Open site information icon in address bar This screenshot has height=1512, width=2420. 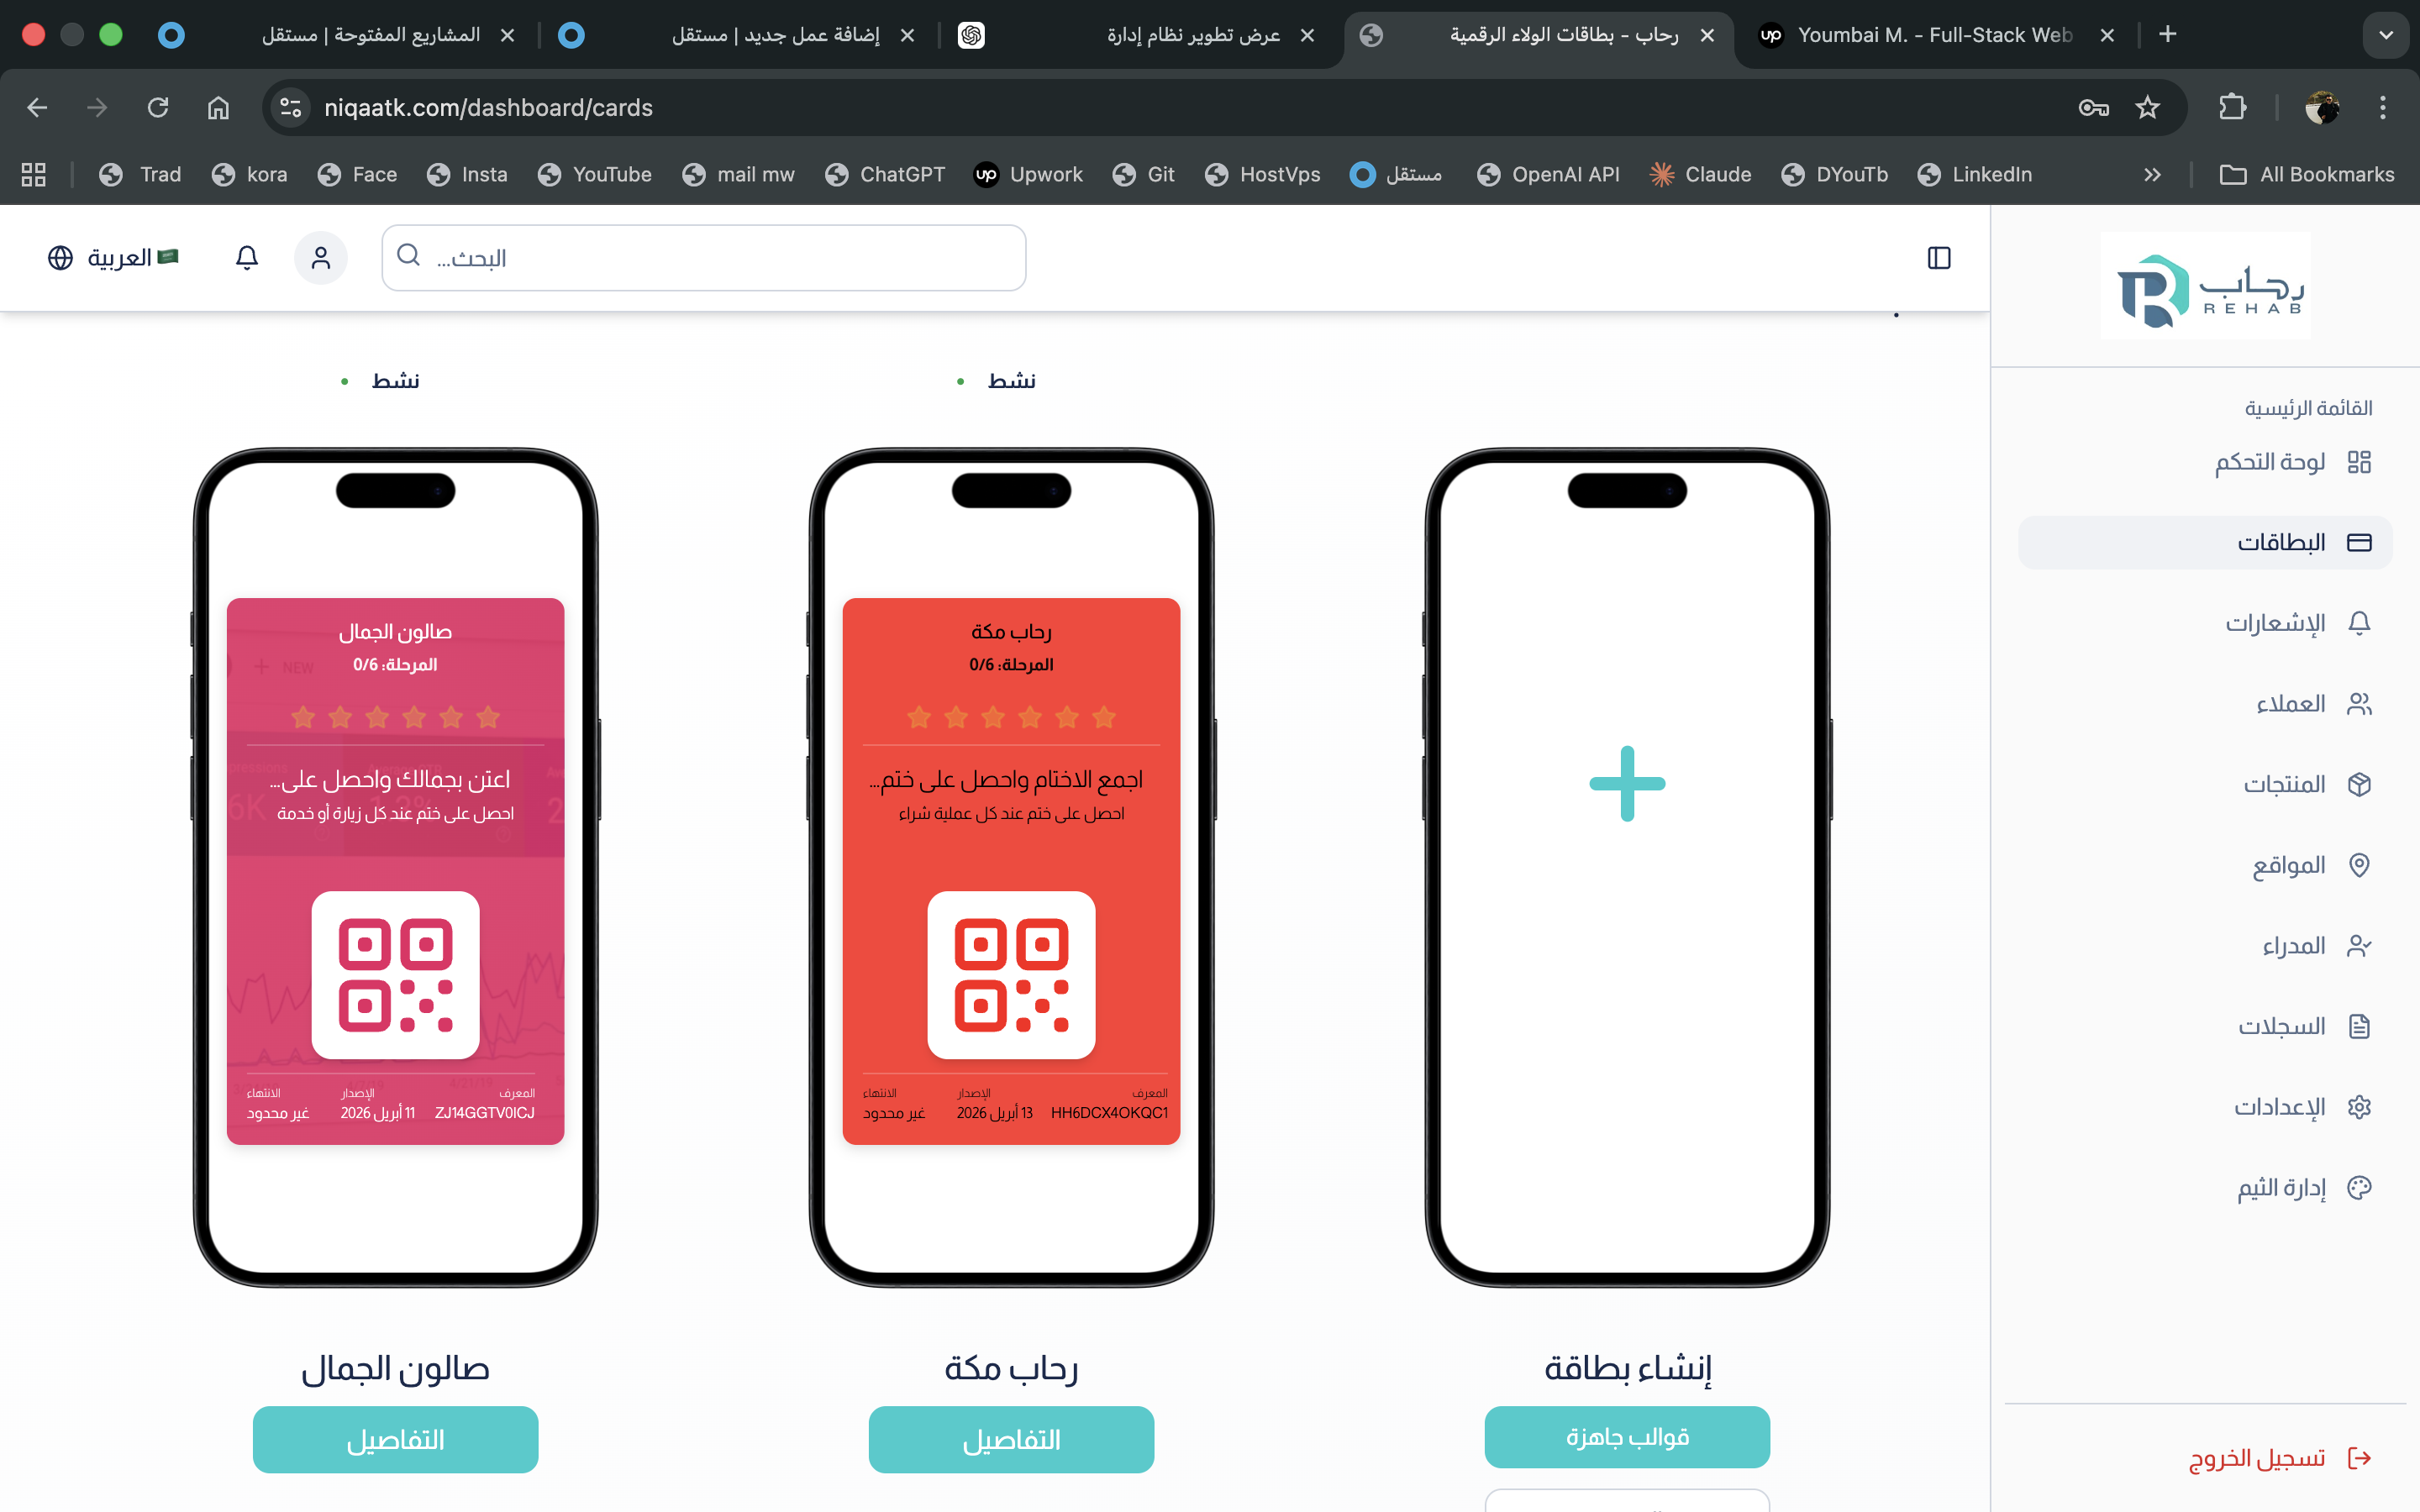[x=290, y=108]
